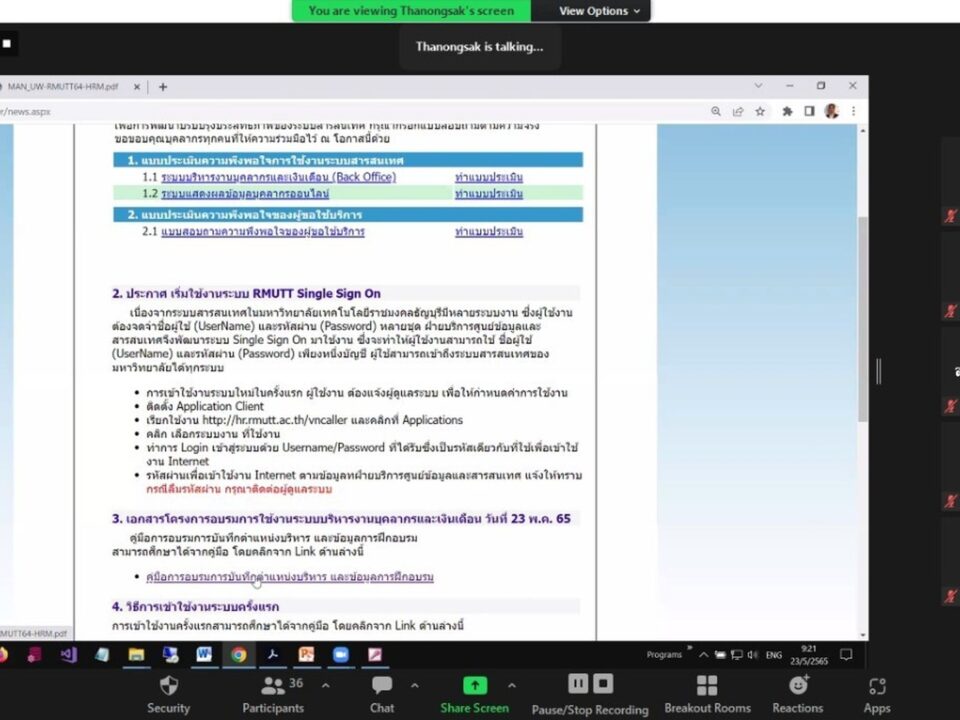Open the Back Office system link in row 1.1
This screenshot has height=720, width=960.
click(x=279, y=177)
